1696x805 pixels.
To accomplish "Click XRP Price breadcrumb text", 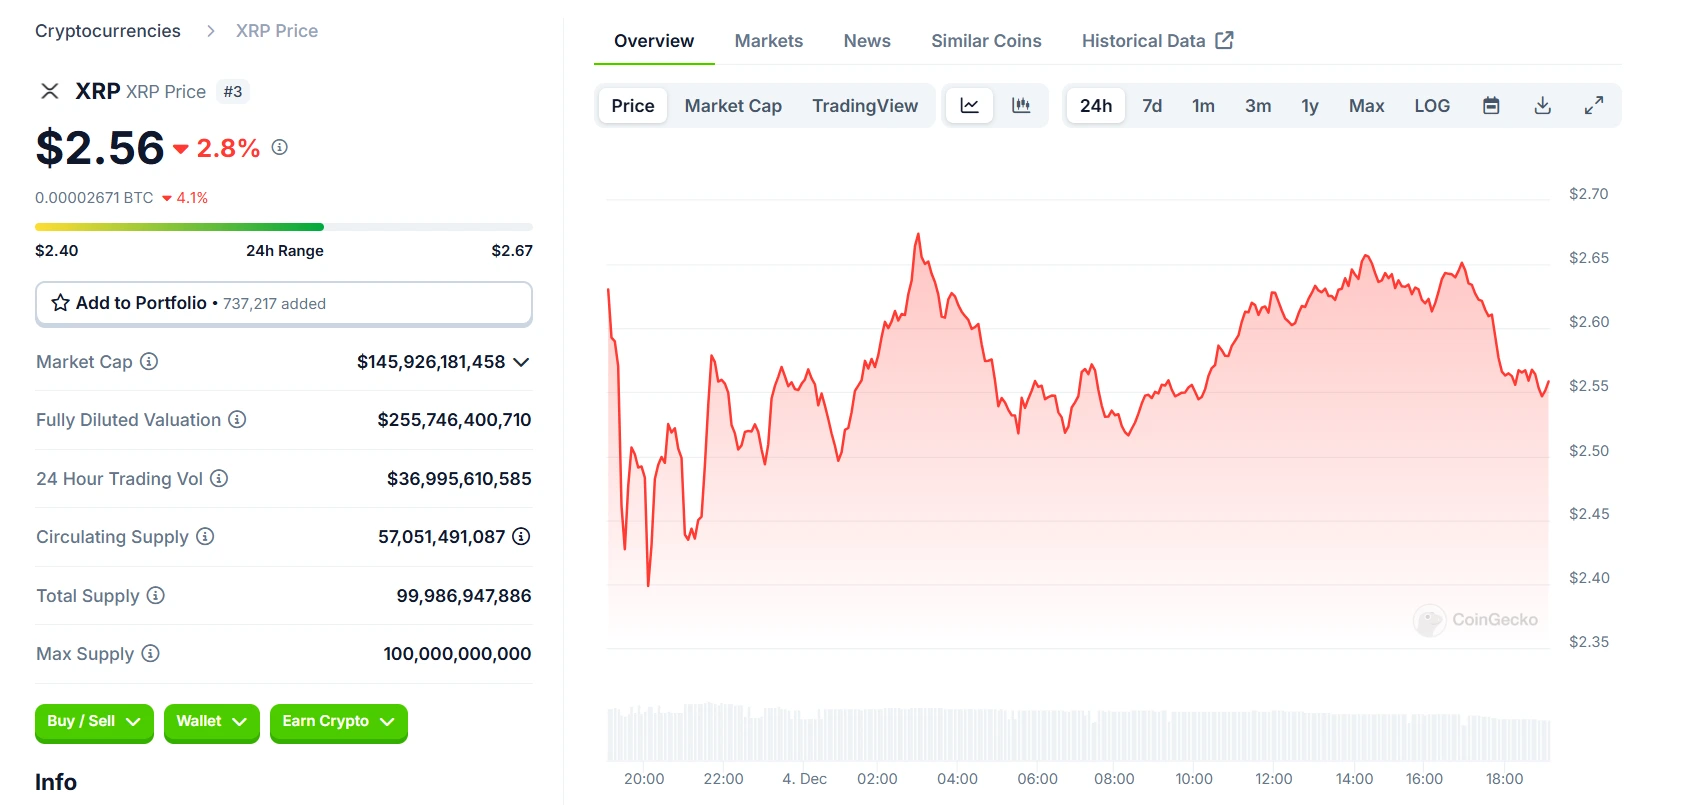I will pyautogui.click(x=277, y=31).
